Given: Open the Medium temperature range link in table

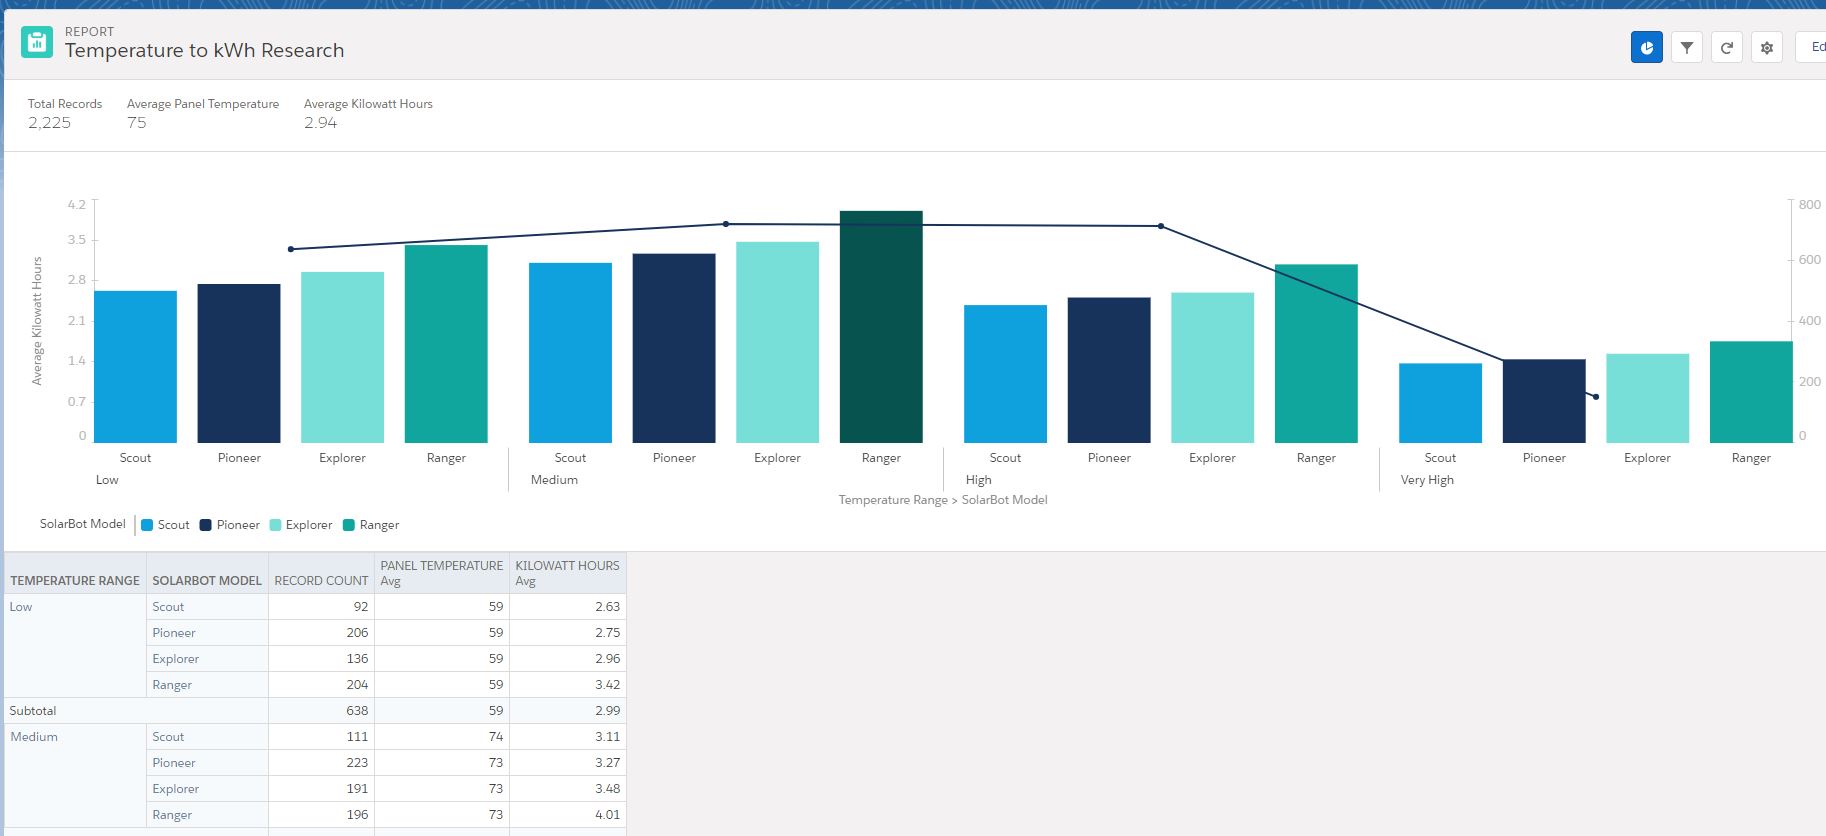Looking at the screenshot, I should pos(34,737).
